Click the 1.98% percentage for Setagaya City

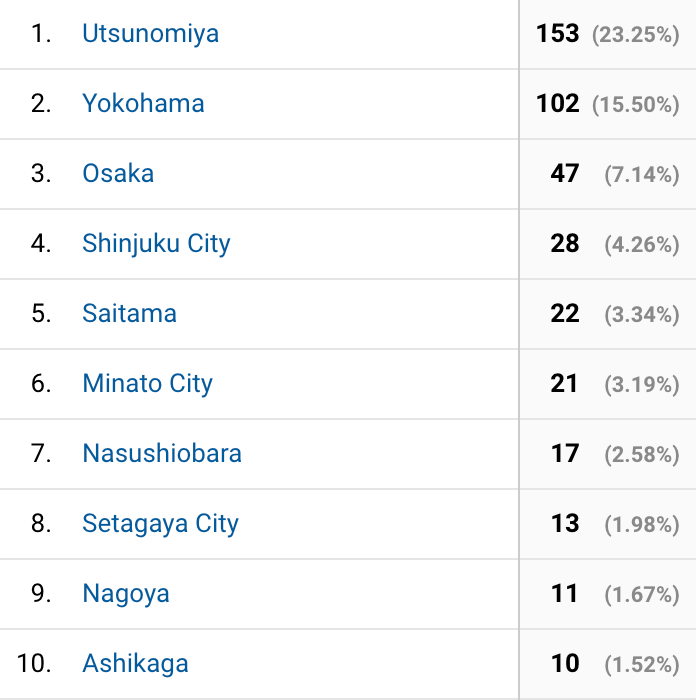point(642,525)
